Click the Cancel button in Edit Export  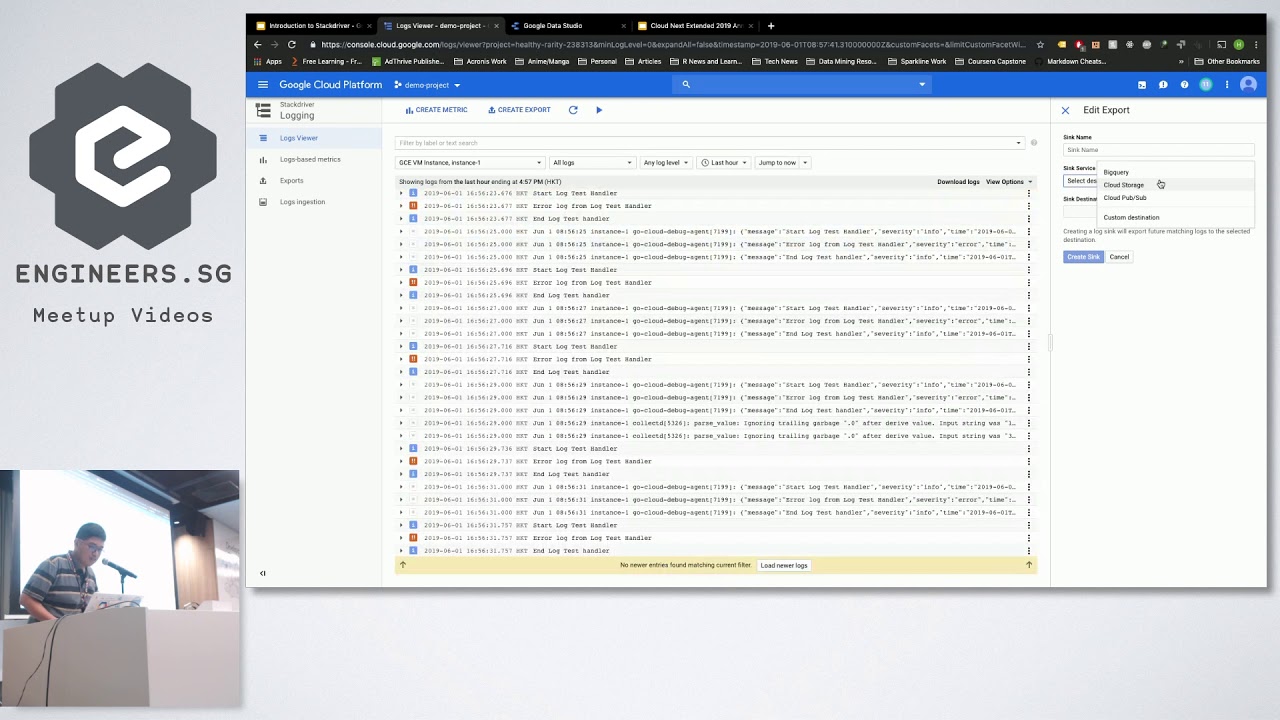(x=1119, y=257)
